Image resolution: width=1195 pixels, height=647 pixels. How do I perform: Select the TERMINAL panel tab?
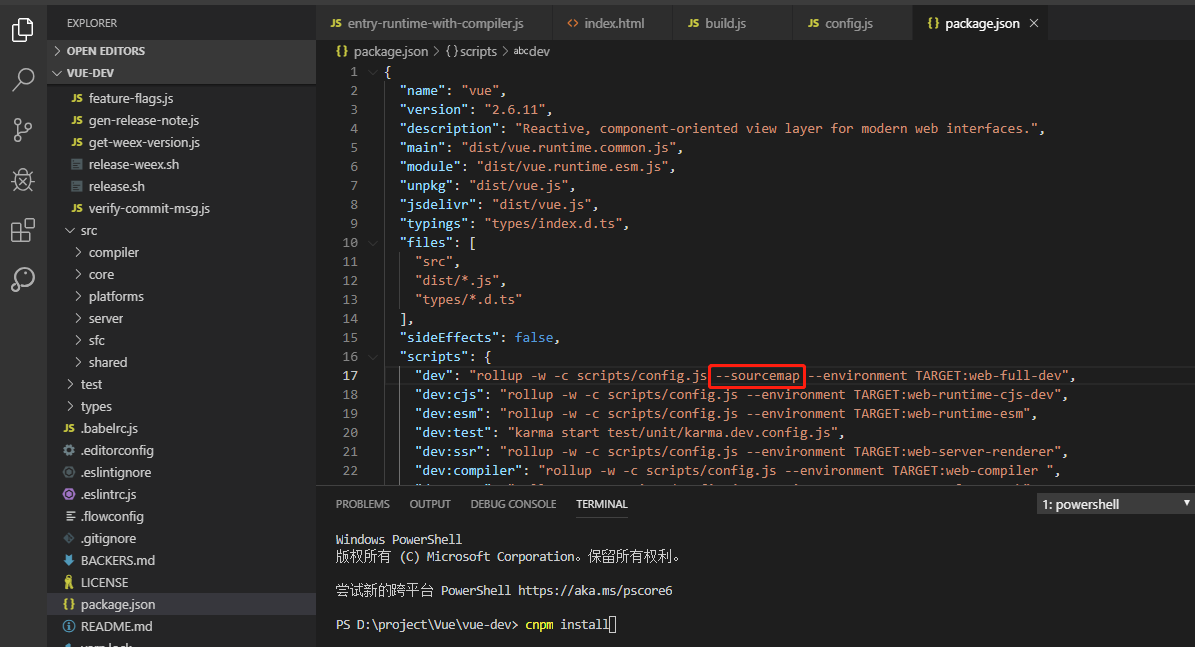coord(602,504)
